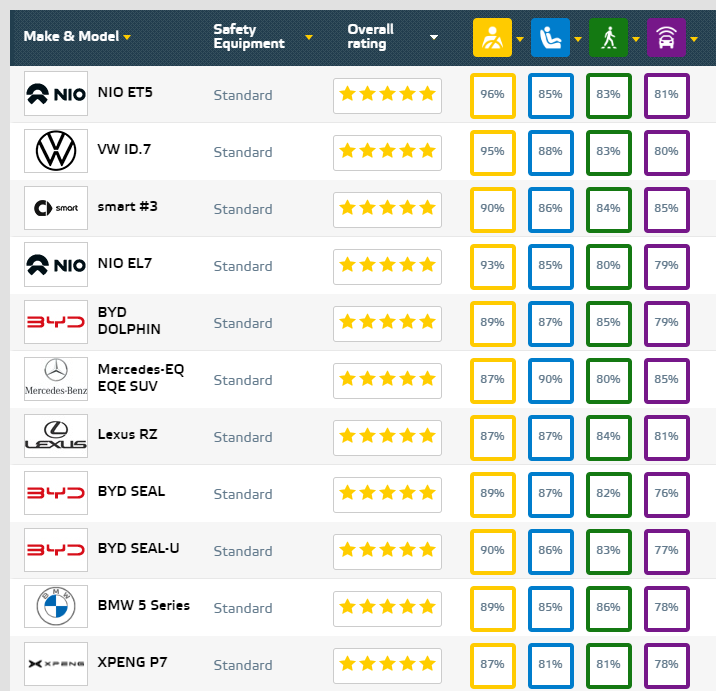
Task: Click the XPENG logo
Action: [56, 664]
